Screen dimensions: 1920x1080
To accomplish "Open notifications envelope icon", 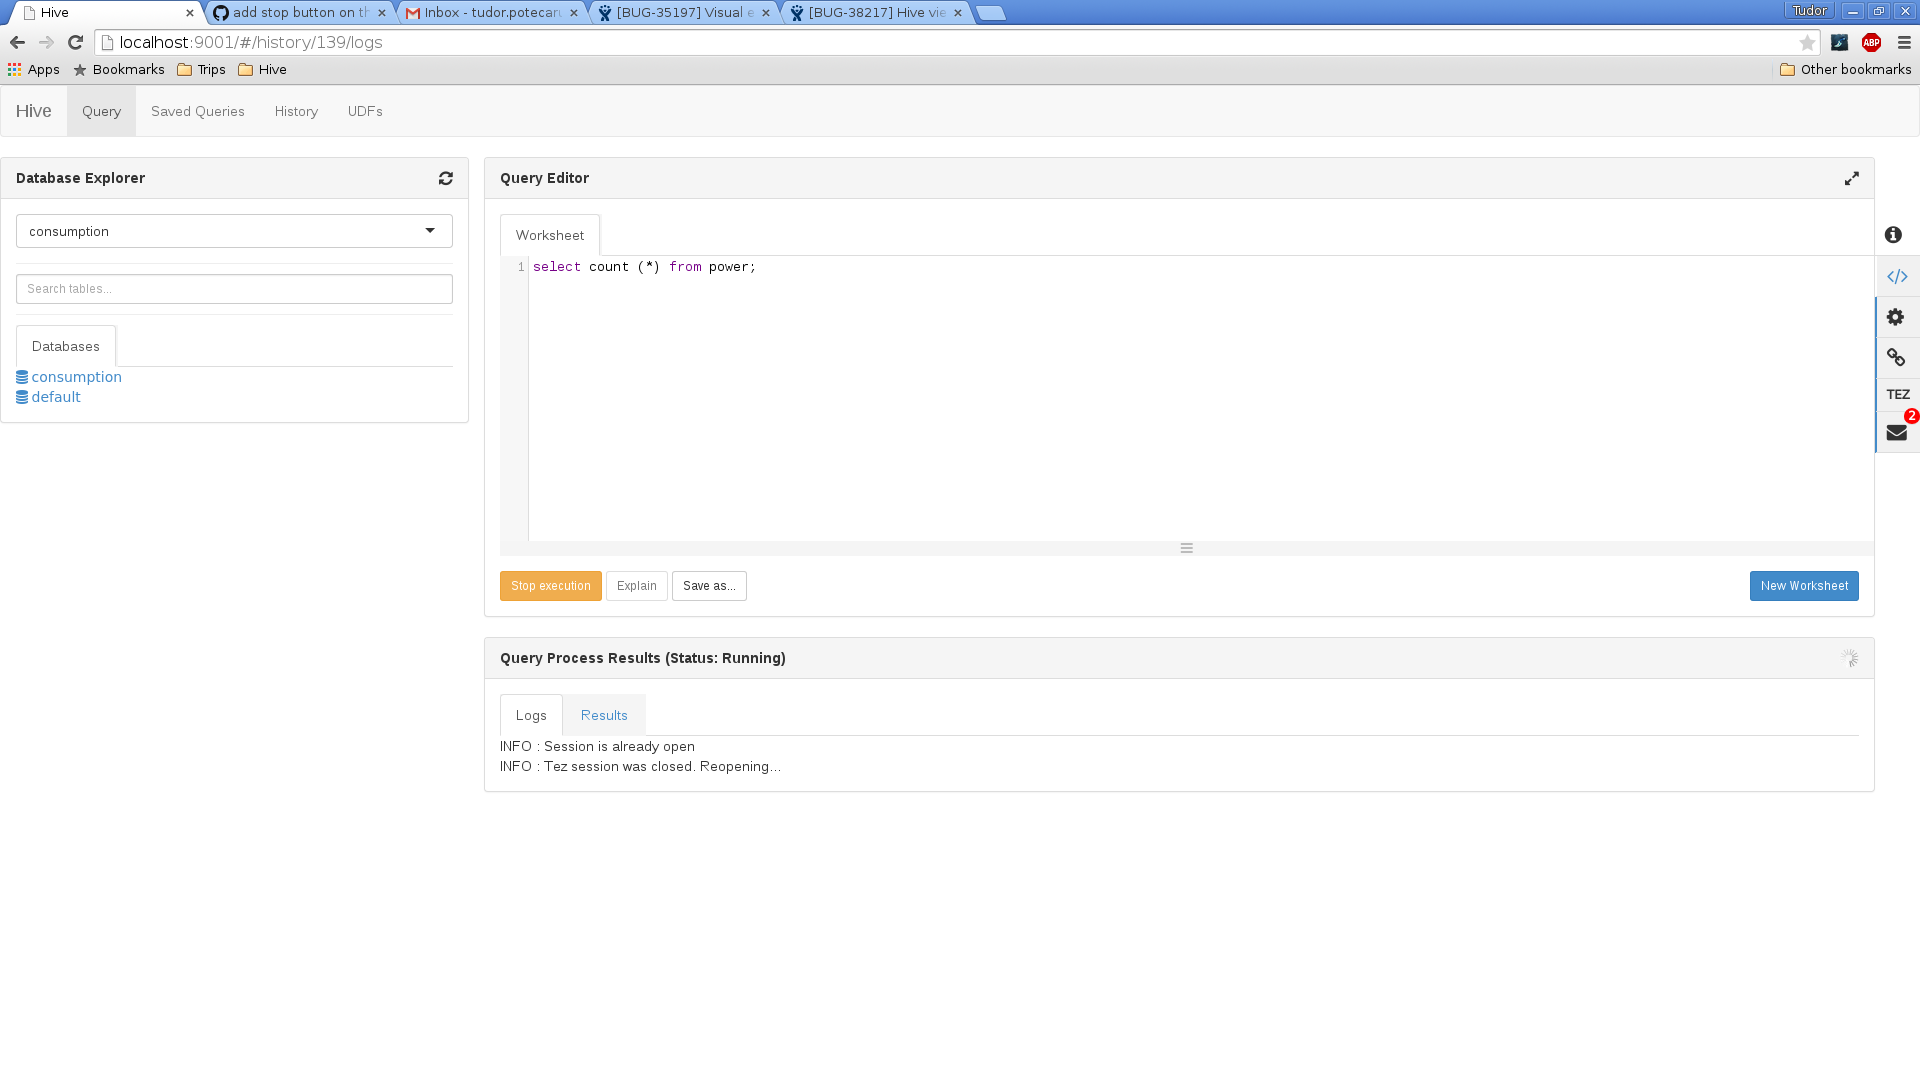I will point(1897,432).
